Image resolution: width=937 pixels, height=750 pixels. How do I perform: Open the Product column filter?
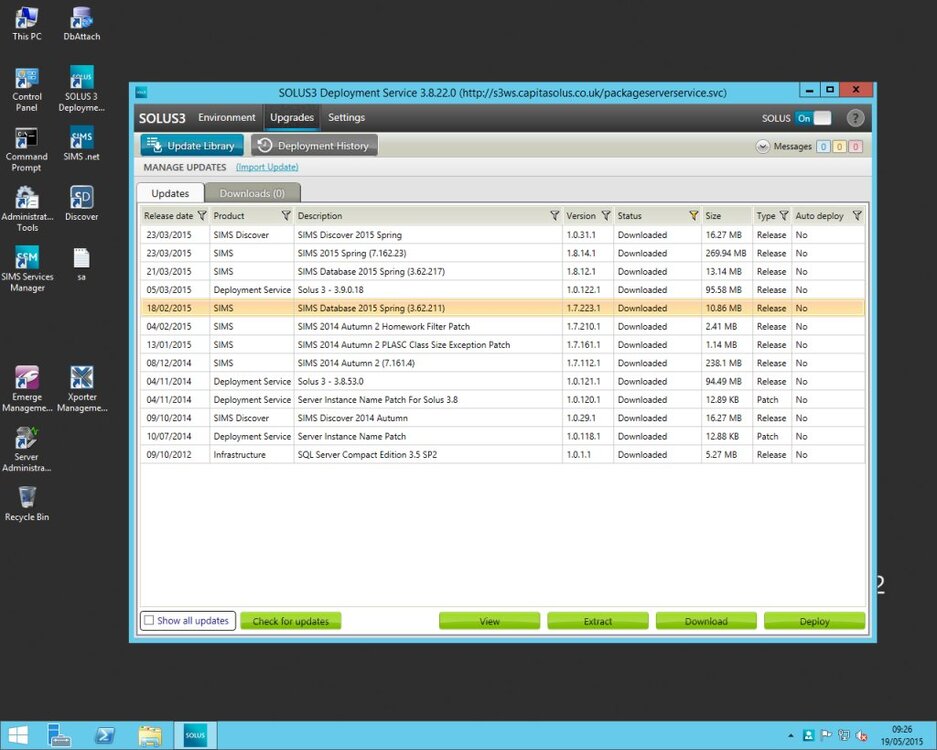pos(286,216)
